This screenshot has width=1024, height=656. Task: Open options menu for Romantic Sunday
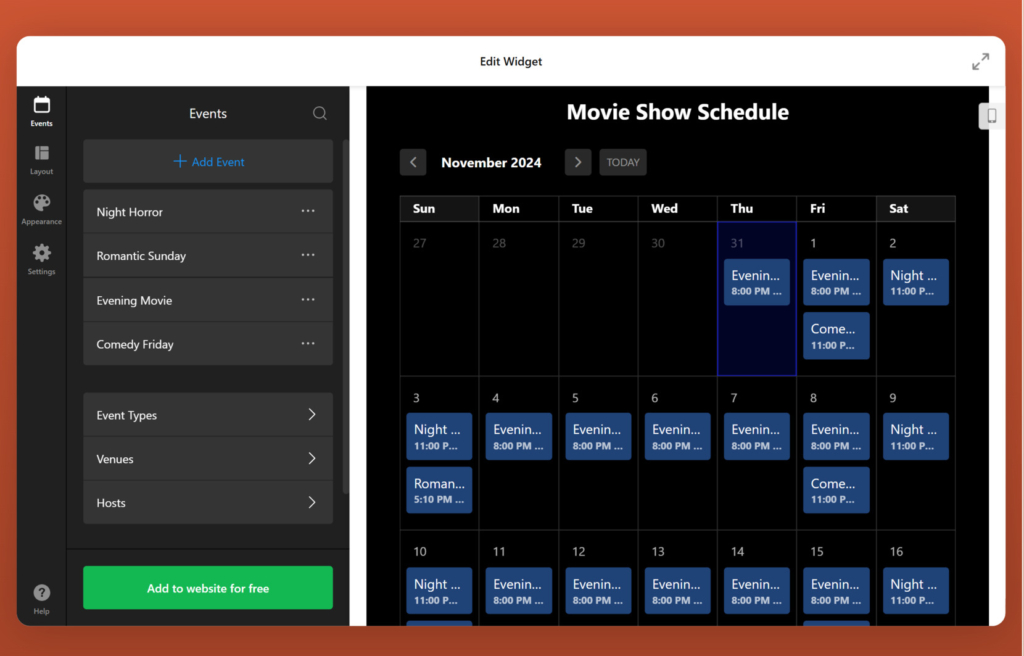[x=307, y=255]
